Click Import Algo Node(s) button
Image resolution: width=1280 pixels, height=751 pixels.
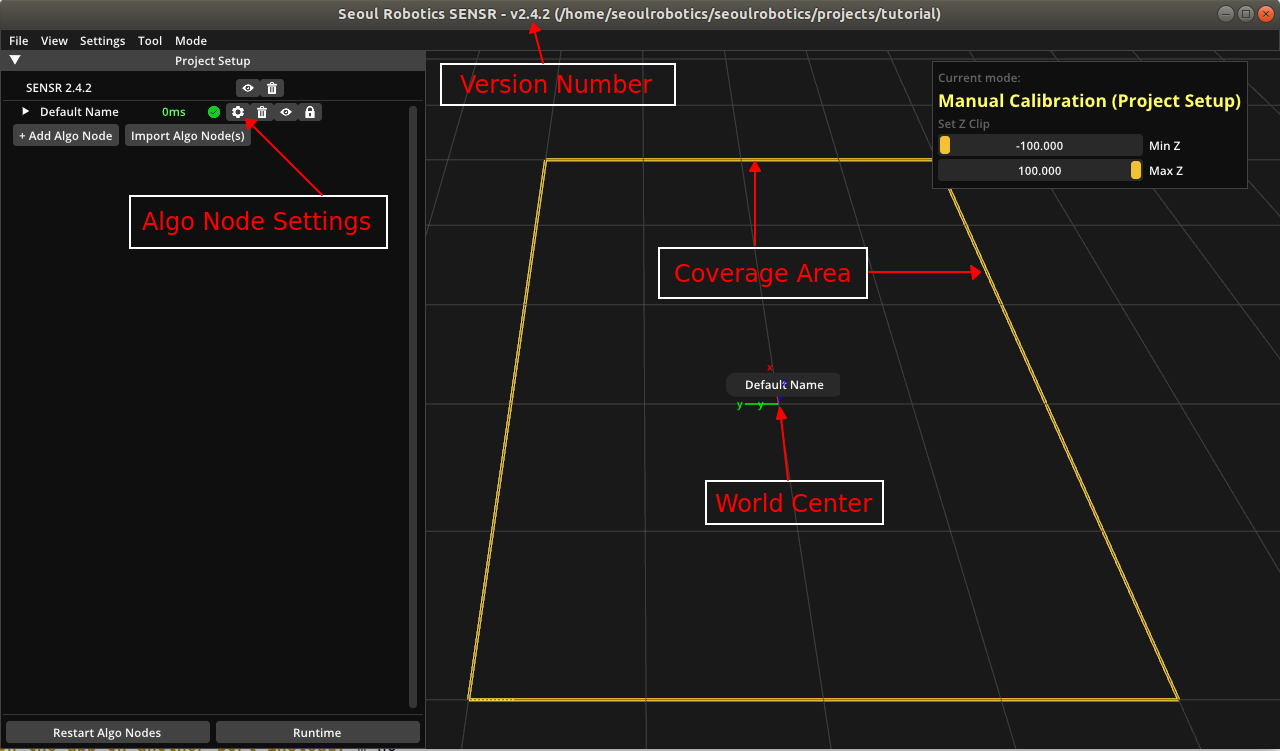188,135
